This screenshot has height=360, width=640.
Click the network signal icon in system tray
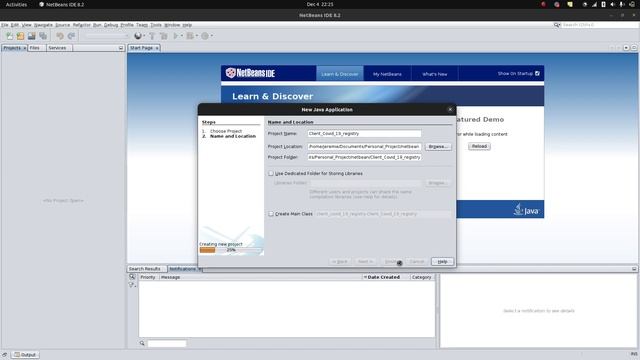[x=594, y=4]
